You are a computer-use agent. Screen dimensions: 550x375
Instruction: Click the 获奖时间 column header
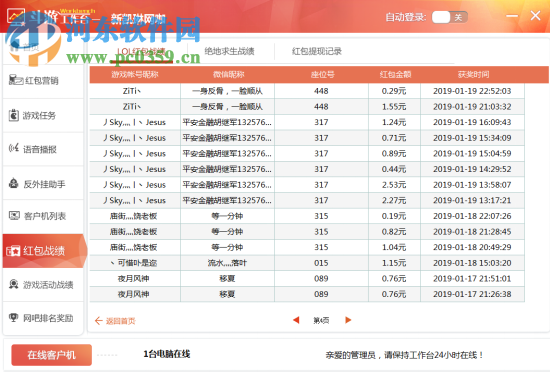coord(473,74)
